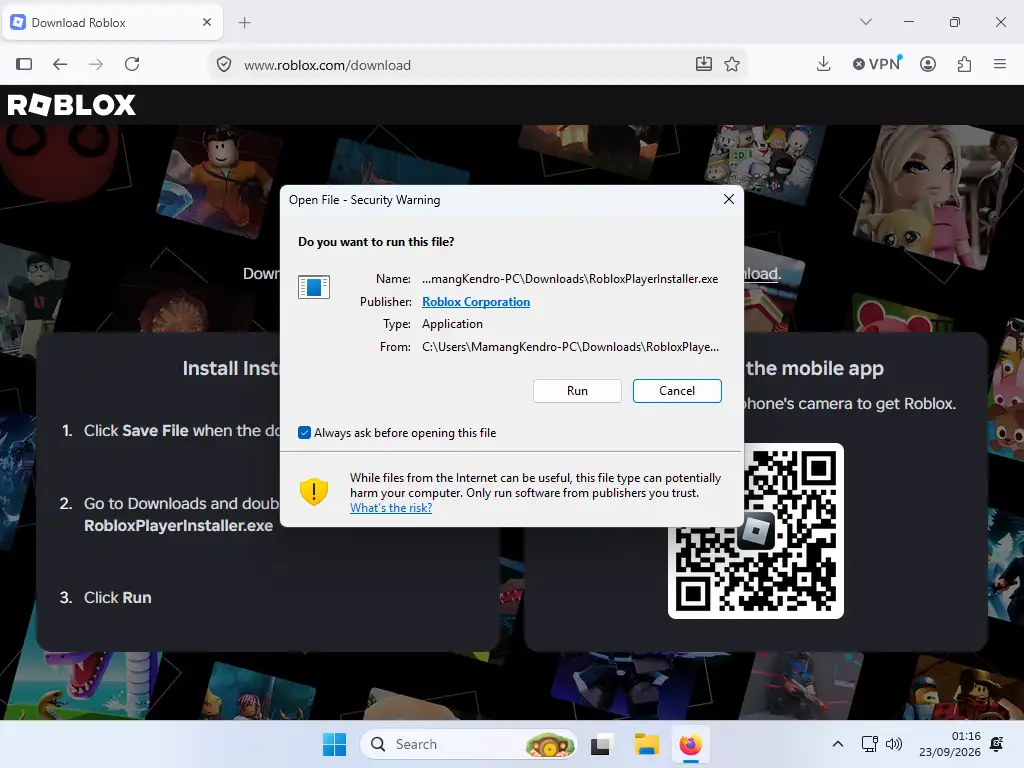Reload the page with refresh icon

(x=133, y=64)
